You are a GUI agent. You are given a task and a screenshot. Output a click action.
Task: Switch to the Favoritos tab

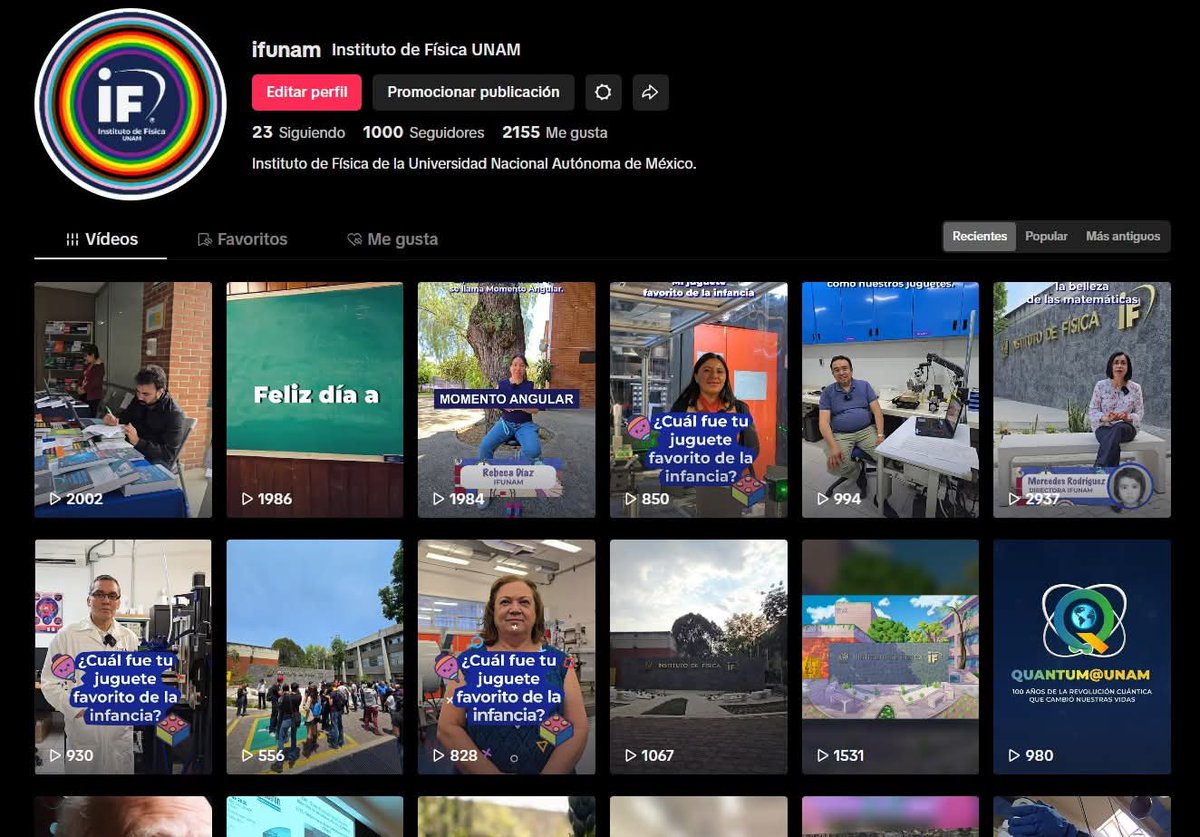[242, 239]
